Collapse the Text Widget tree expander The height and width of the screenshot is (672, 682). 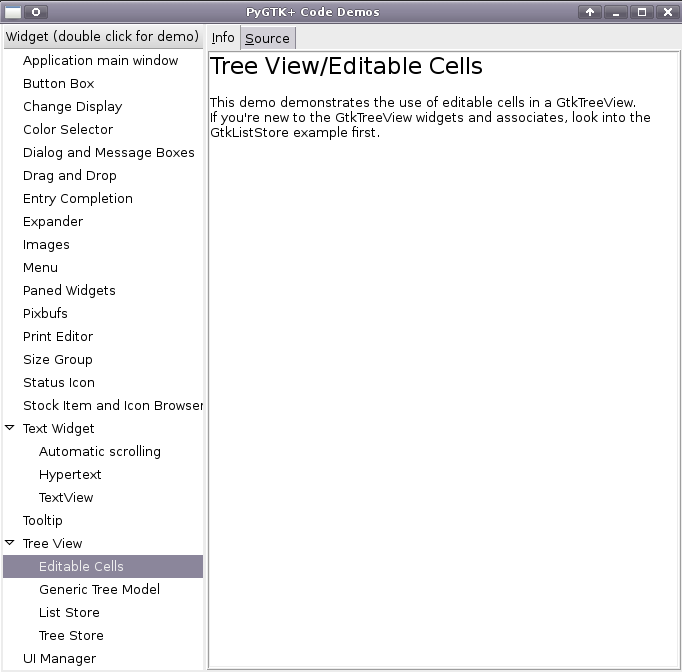pos(10,428)
